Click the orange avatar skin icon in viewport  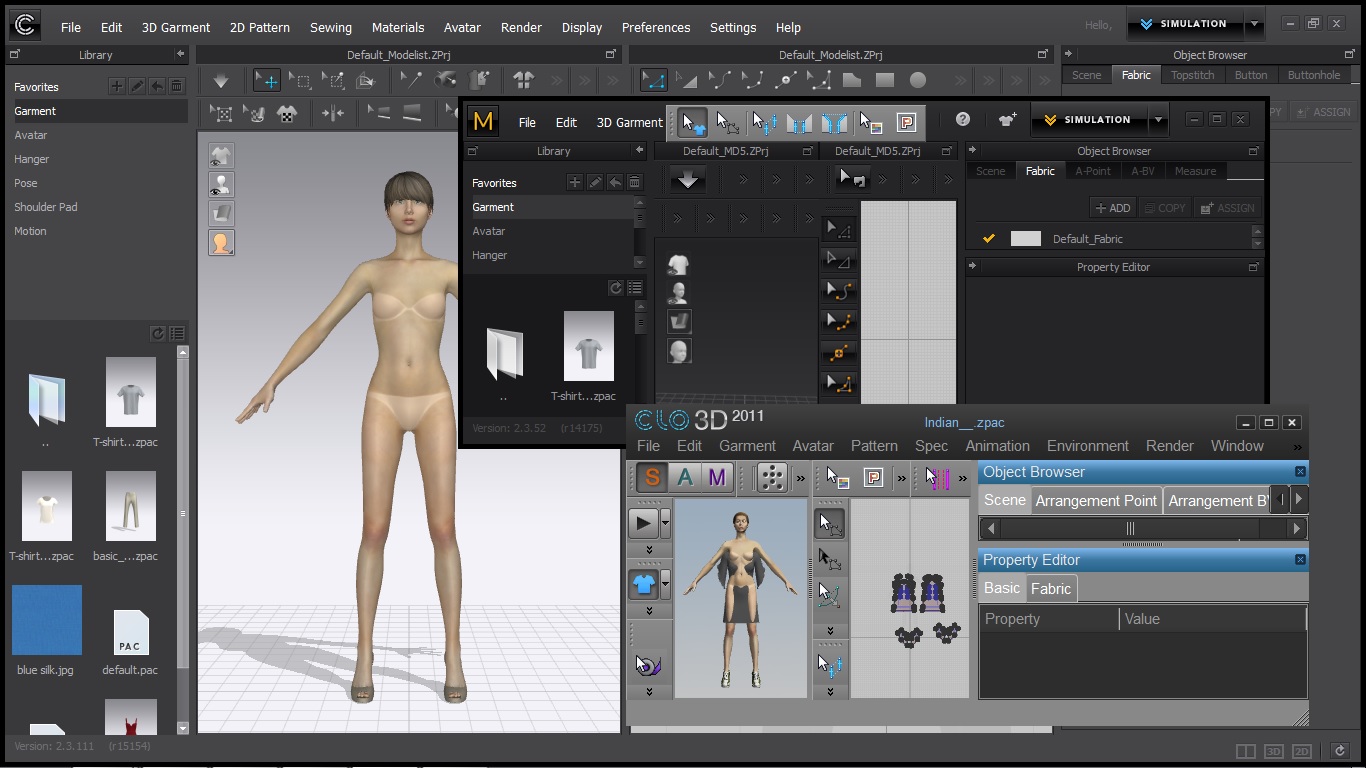pyautogui.click(x=221, y=242)
